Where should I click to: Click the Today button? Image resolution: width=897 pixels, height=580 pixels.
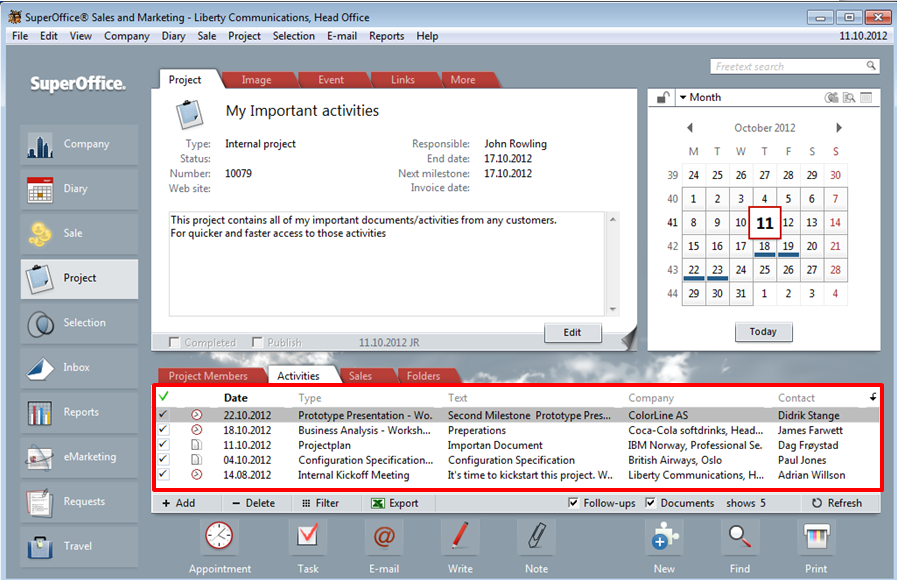pos(763,332)
